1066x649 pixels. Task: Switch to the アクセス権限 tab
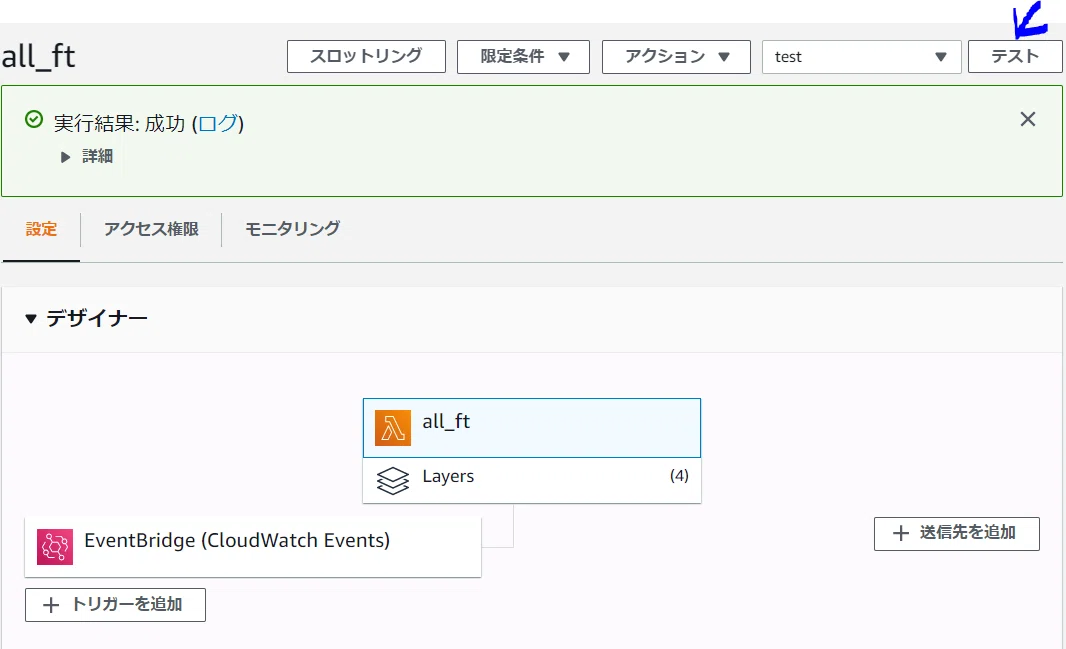[x=151, y=229]
